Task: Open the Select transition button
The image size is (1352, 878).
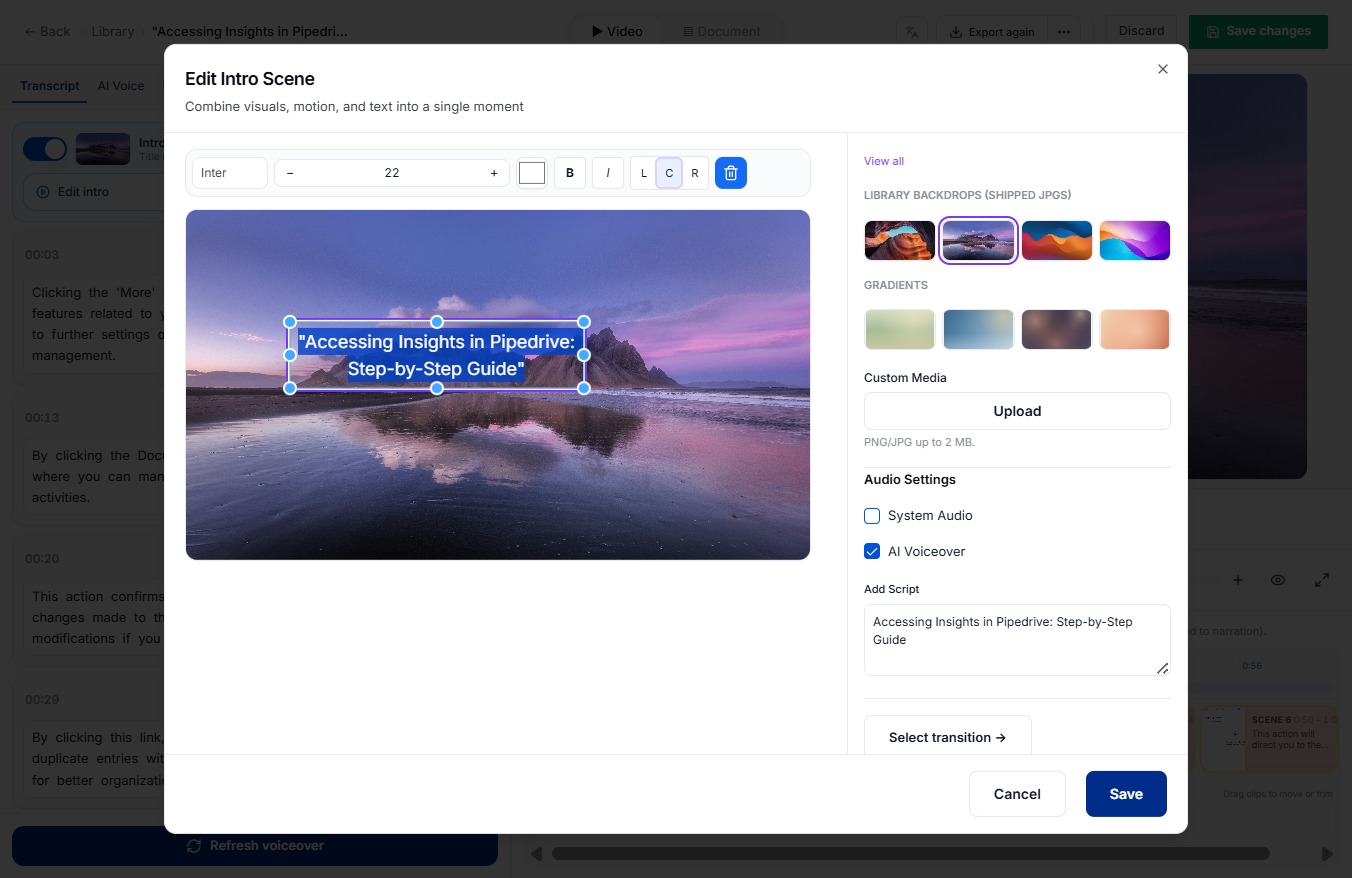Action: click(947, 737)
